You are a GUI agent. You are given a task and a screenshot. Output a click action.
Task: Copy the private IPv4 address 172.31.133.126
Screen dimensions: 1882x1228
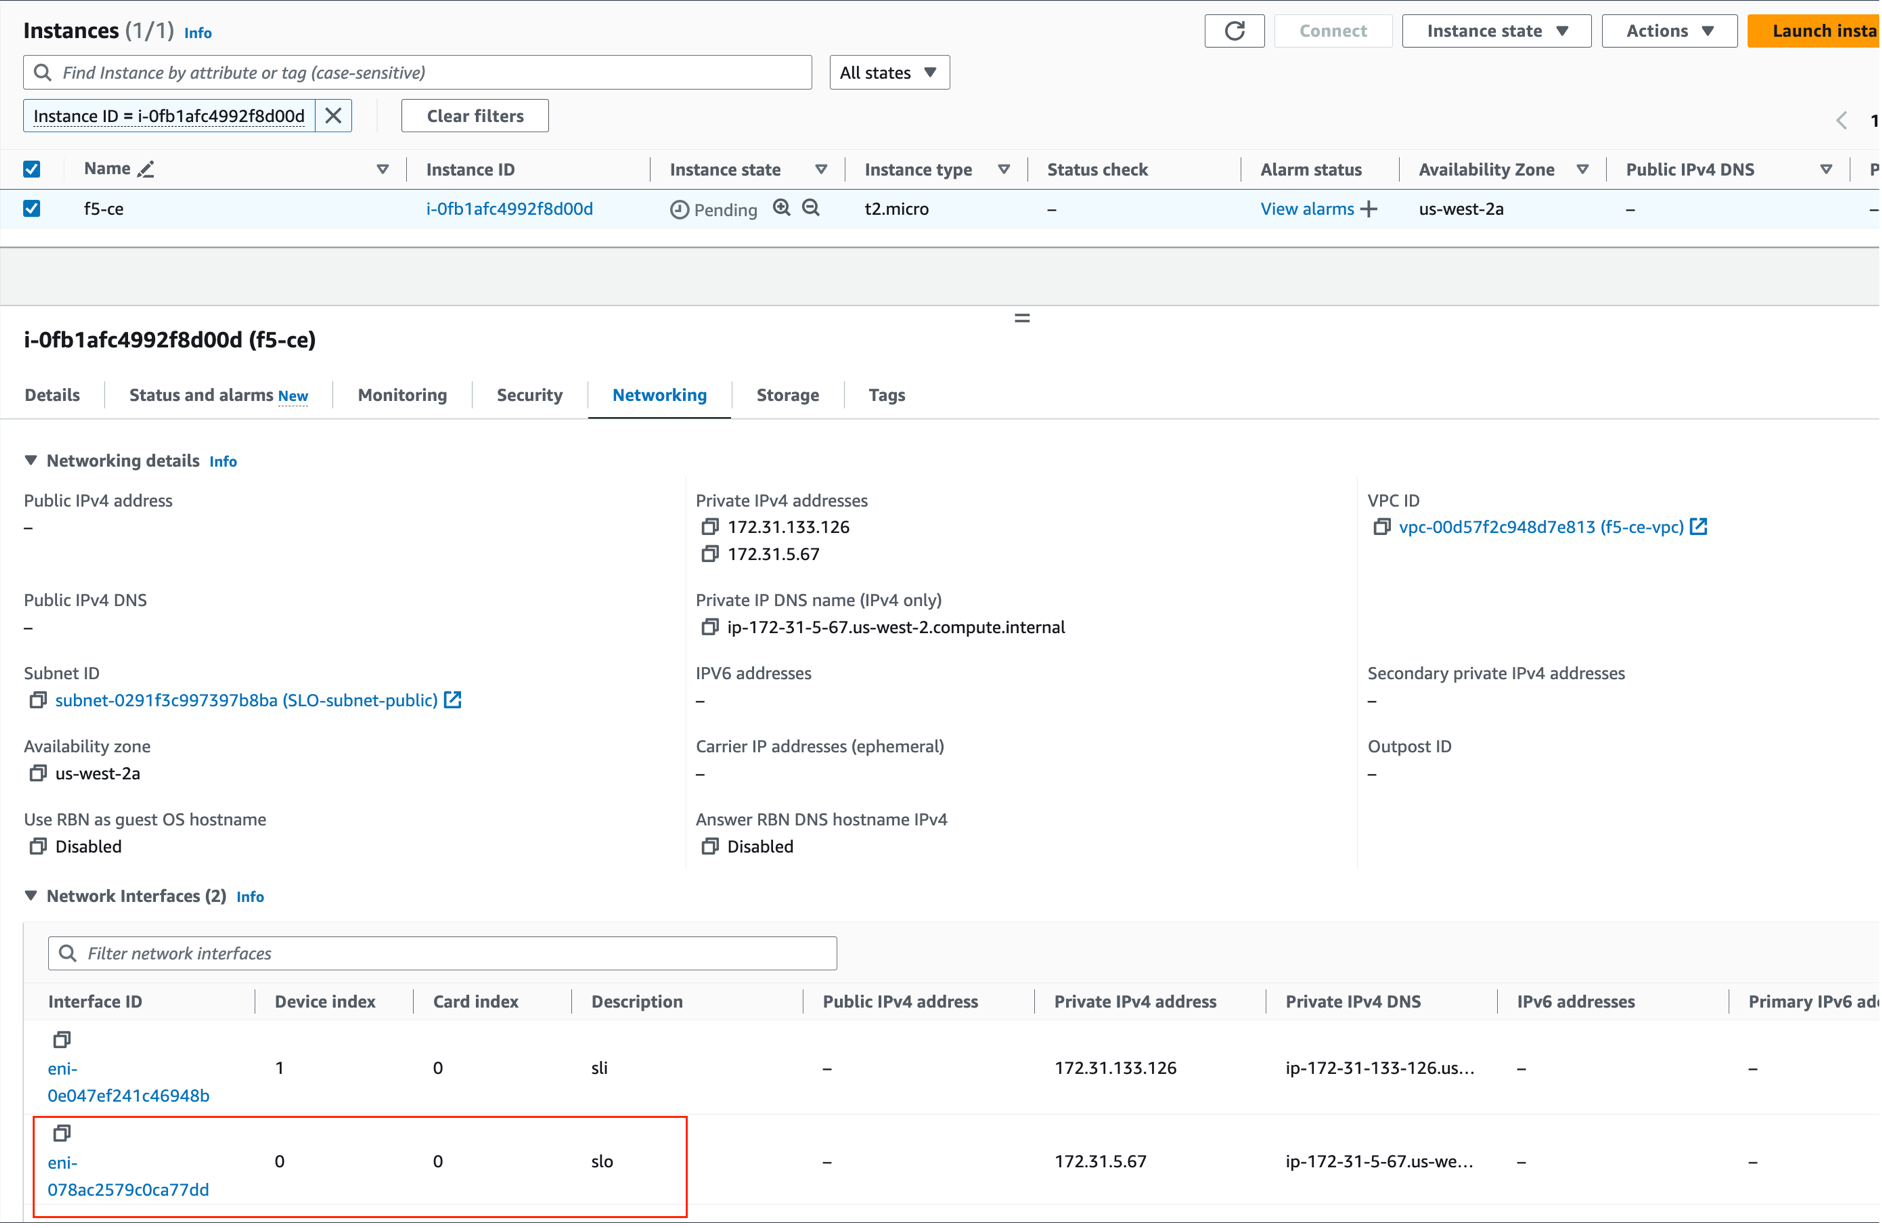pyautogui.click(x=710, y=526)
